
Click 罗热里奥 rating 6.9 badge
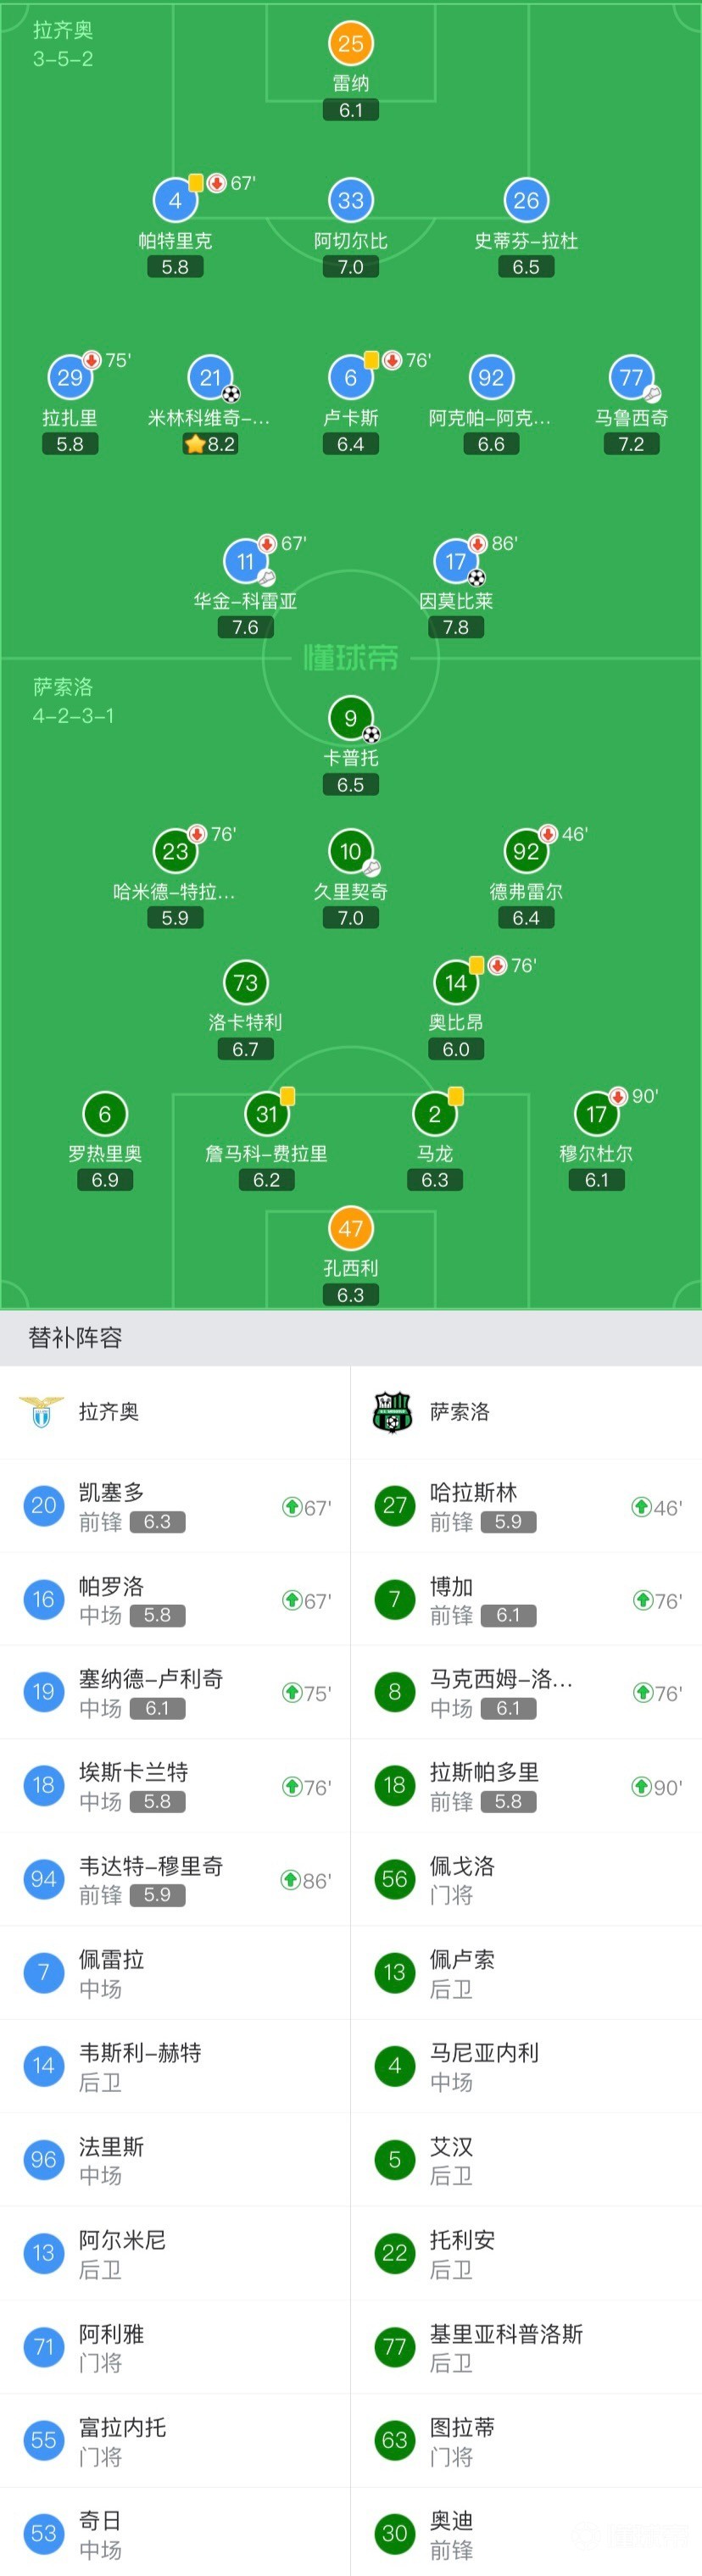(x=105, y=1180)
